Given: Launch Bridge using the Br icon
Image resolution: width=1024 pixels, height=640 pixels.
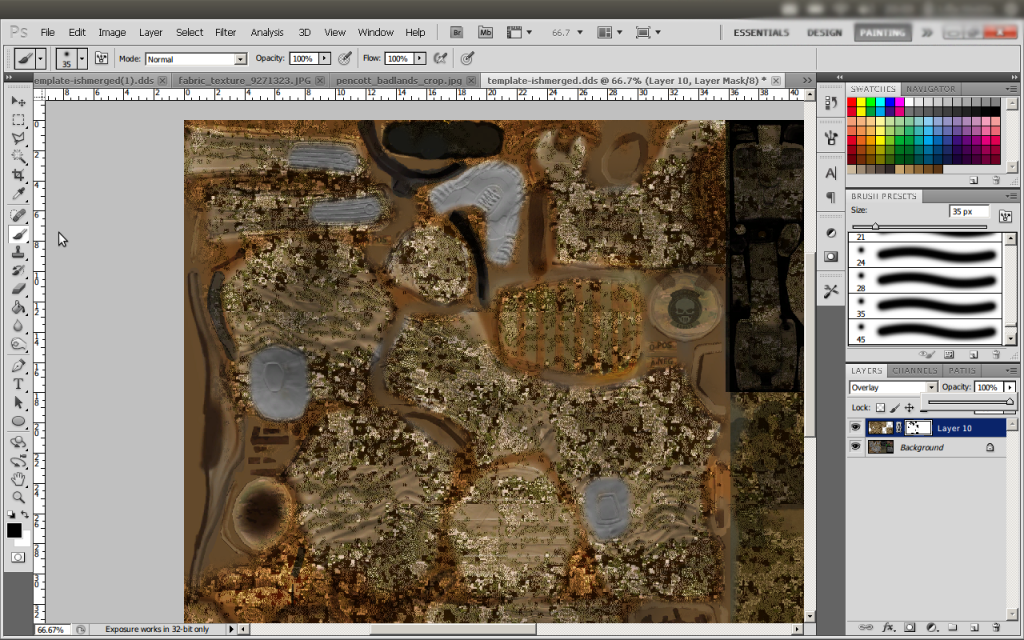Looking at the screenshot, I should 456,32.
